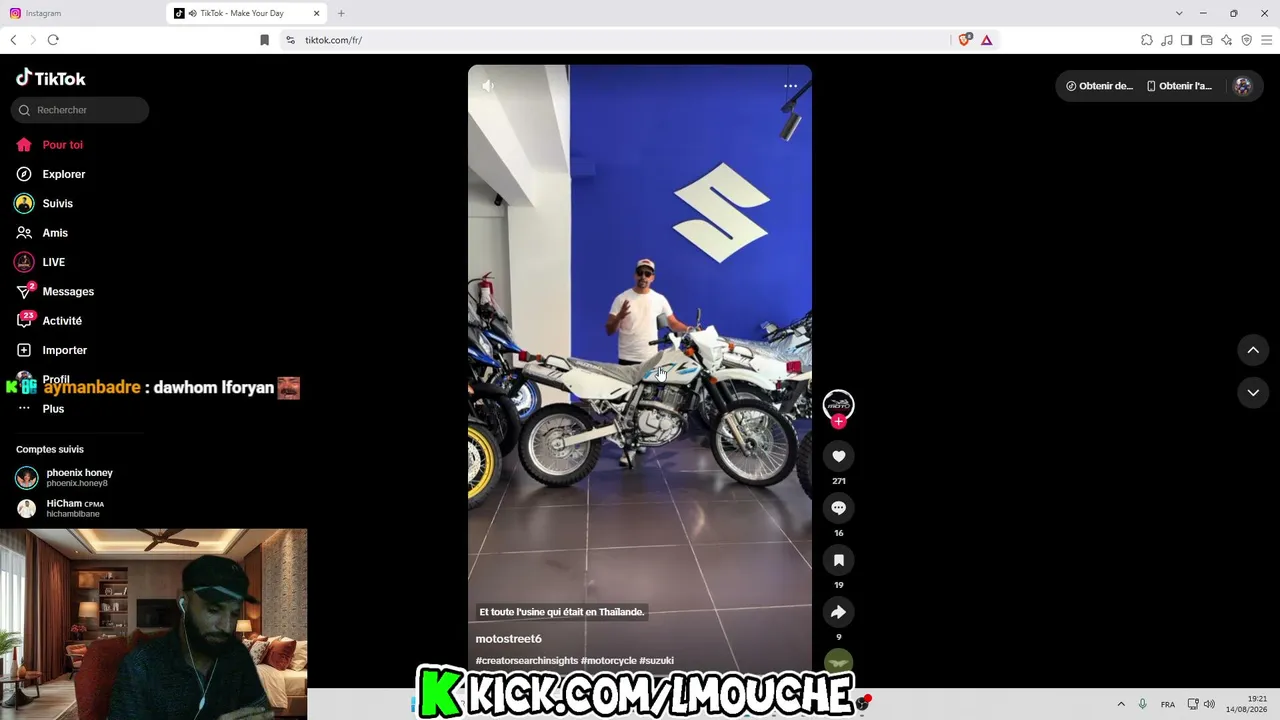The height and width of the screenshot is (720, 1280).
Task: Open the video's three-dot options menu
Action: [790, 86]
